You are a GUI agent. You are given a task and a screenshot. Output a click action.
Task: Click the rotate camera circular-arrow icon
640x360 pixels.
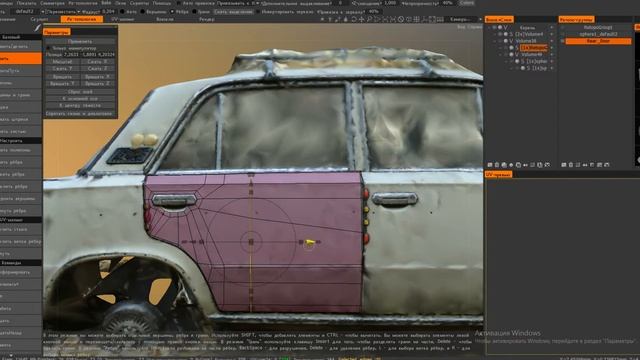(x=354, y=19)
